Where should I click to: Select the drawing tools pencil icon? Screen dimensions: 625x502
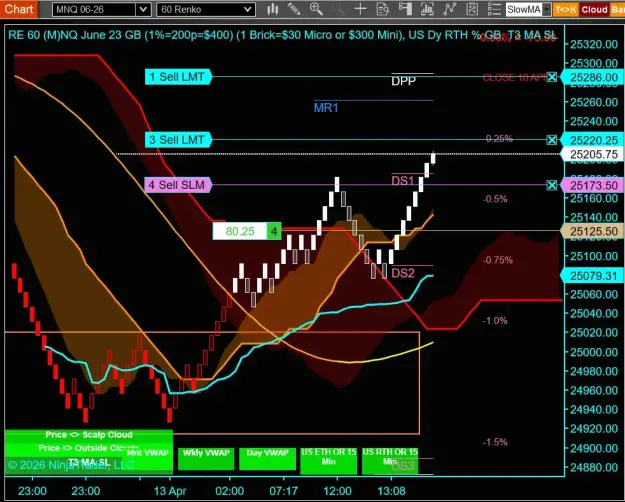point(294,9)
